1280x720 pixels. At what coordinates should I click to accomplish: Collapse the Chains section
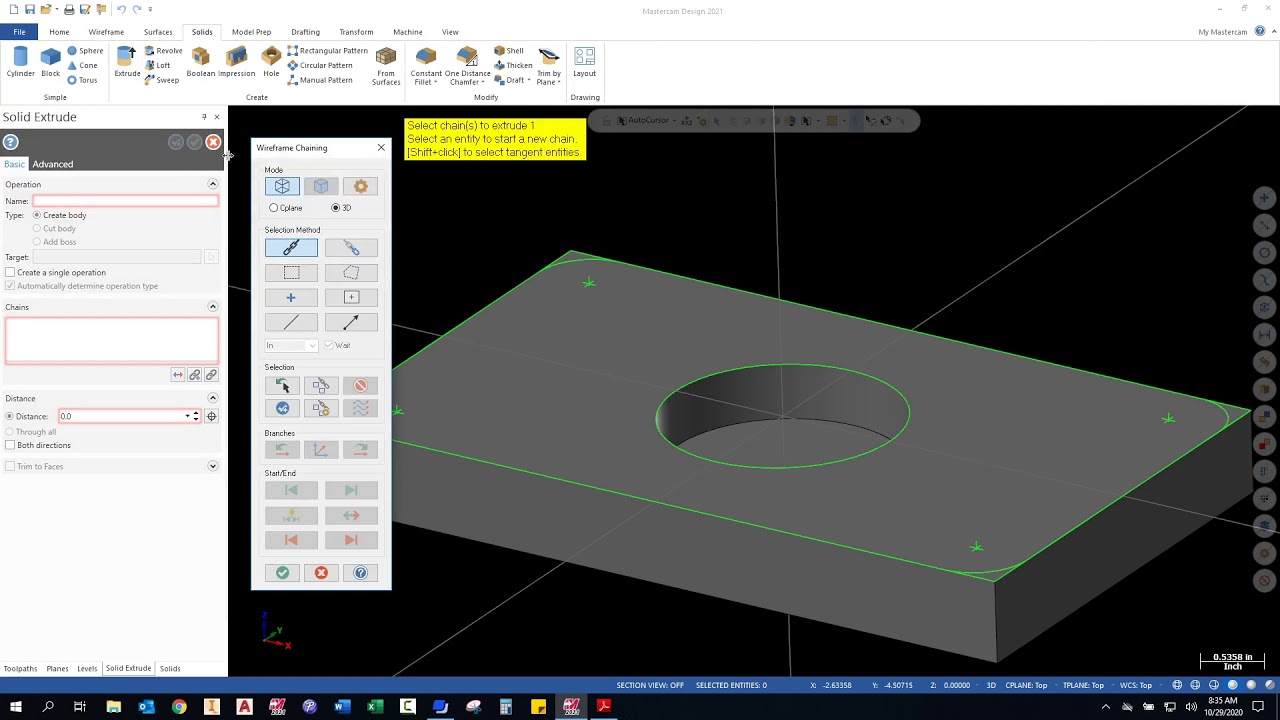click(x=212, y=307)
